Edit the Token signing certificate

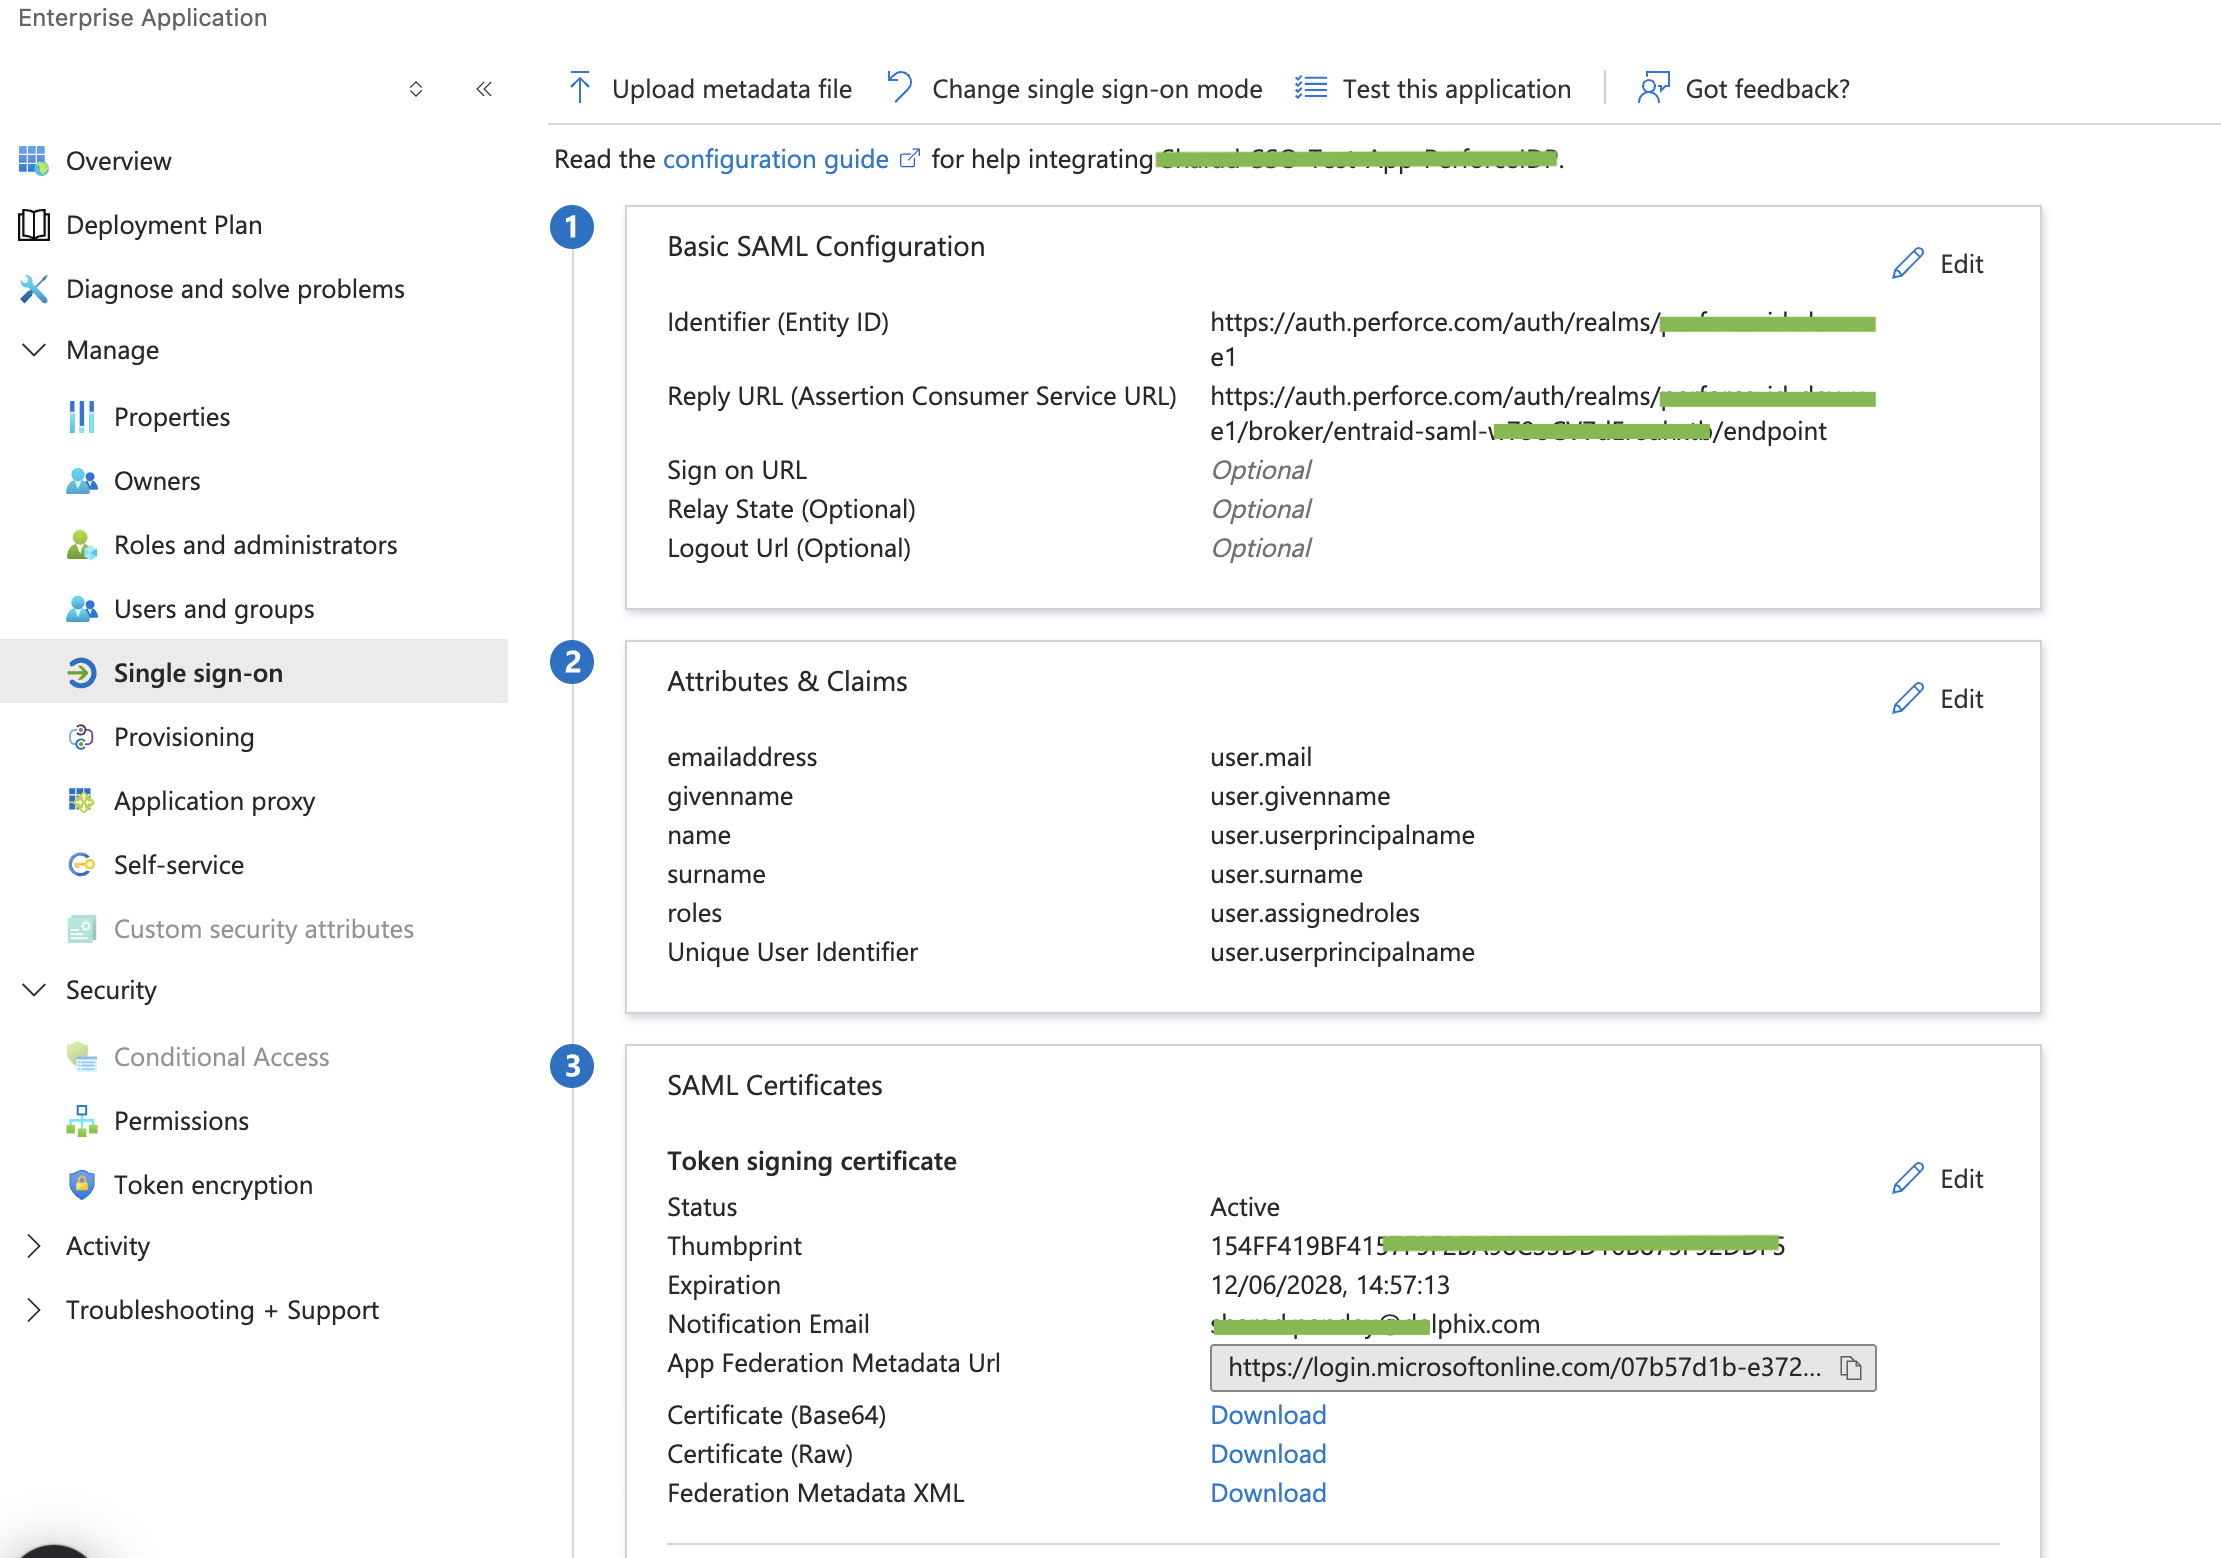(1938, 1179)
